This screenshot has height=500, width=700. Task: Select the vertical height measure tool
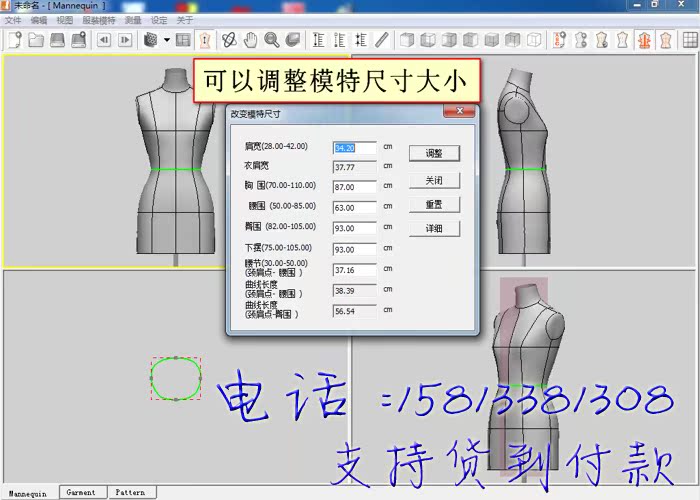pyautogui.click(x=318, y=40)
